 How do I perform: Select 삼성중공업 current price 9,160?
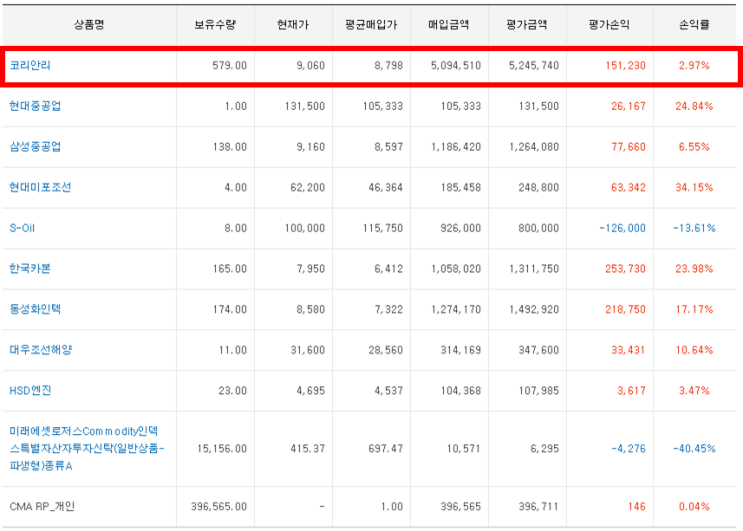click(311, 147)
